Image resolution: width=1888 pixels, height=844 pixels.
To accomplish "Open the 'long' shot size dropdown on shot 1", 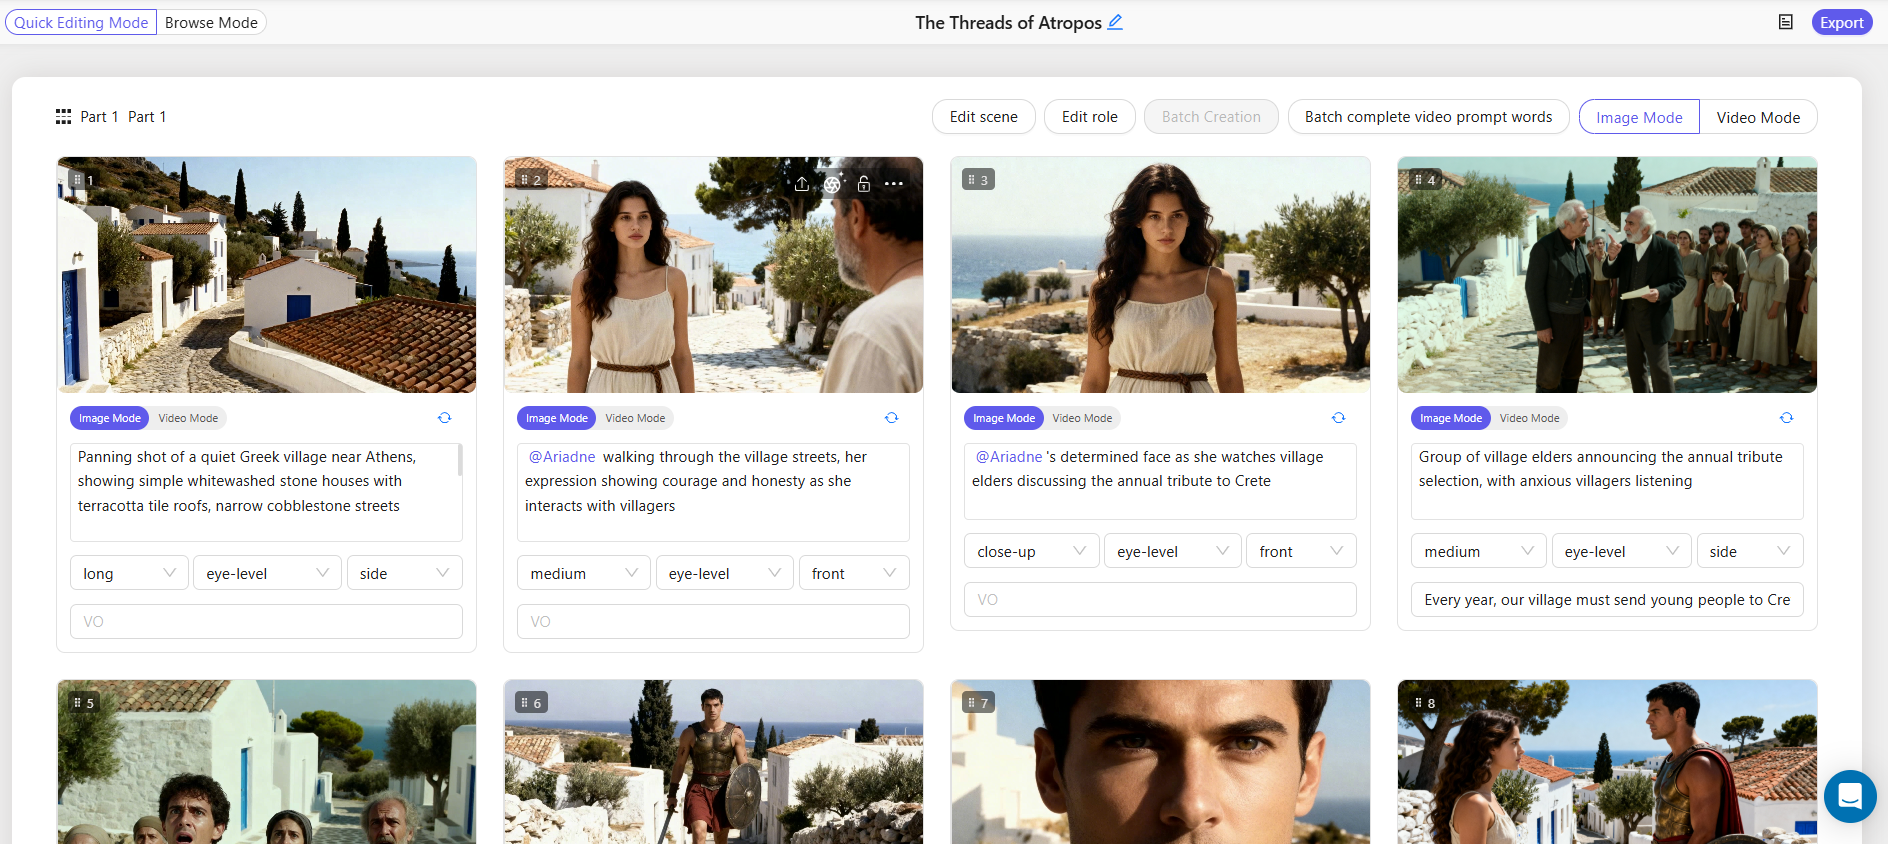I will (129, 573).
